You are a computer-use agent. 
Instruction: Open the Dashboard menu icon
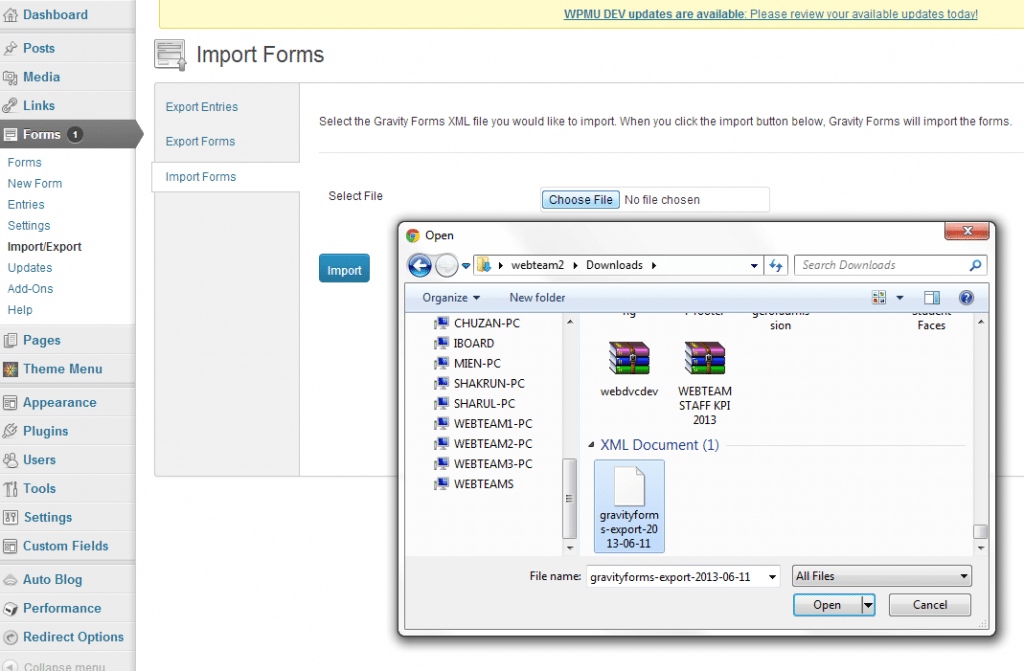pyautogui.click(x=10, y=15)
